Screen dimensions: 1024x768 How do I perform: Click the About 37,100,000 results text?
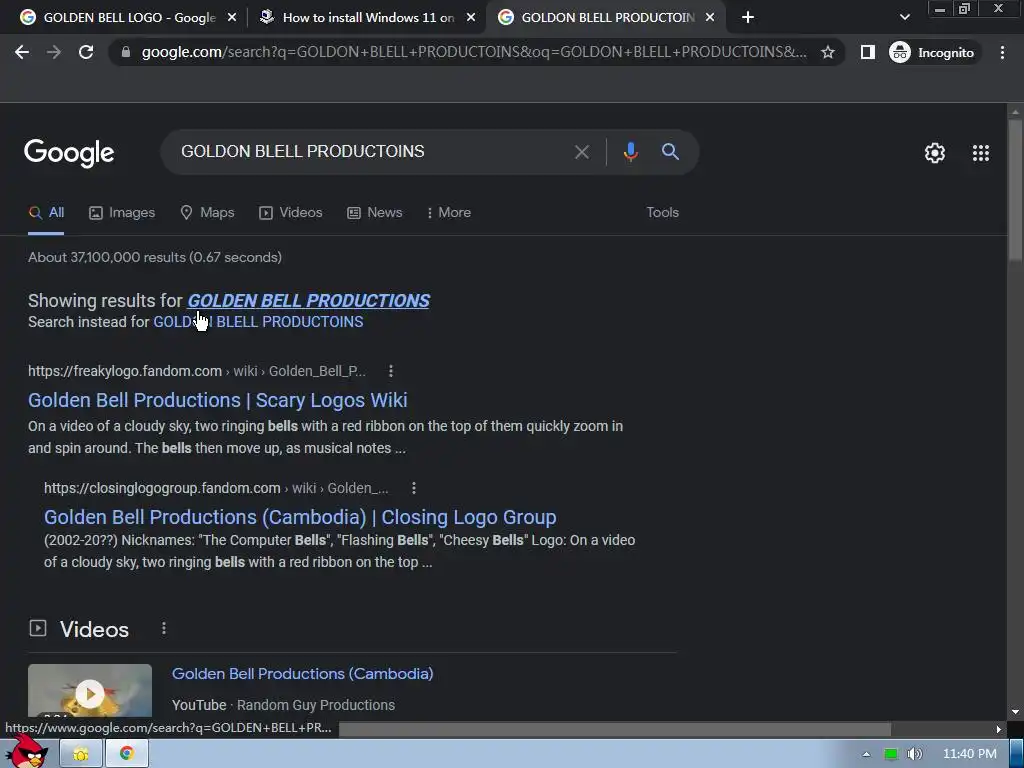pos(155,257)
